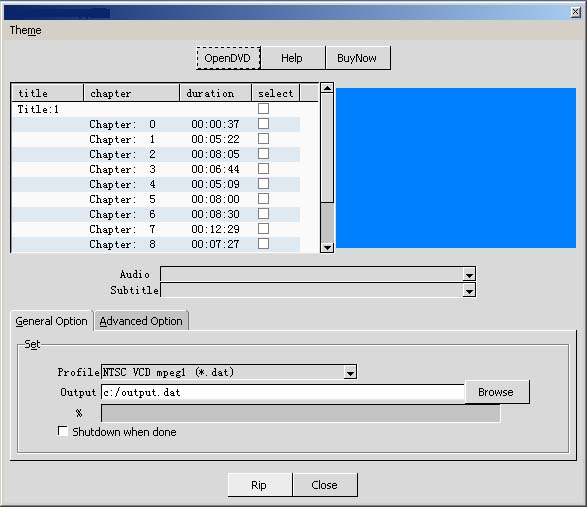The image size is (587, 507).
Task: Click duration 00:06:44
Action: (215, 169)
